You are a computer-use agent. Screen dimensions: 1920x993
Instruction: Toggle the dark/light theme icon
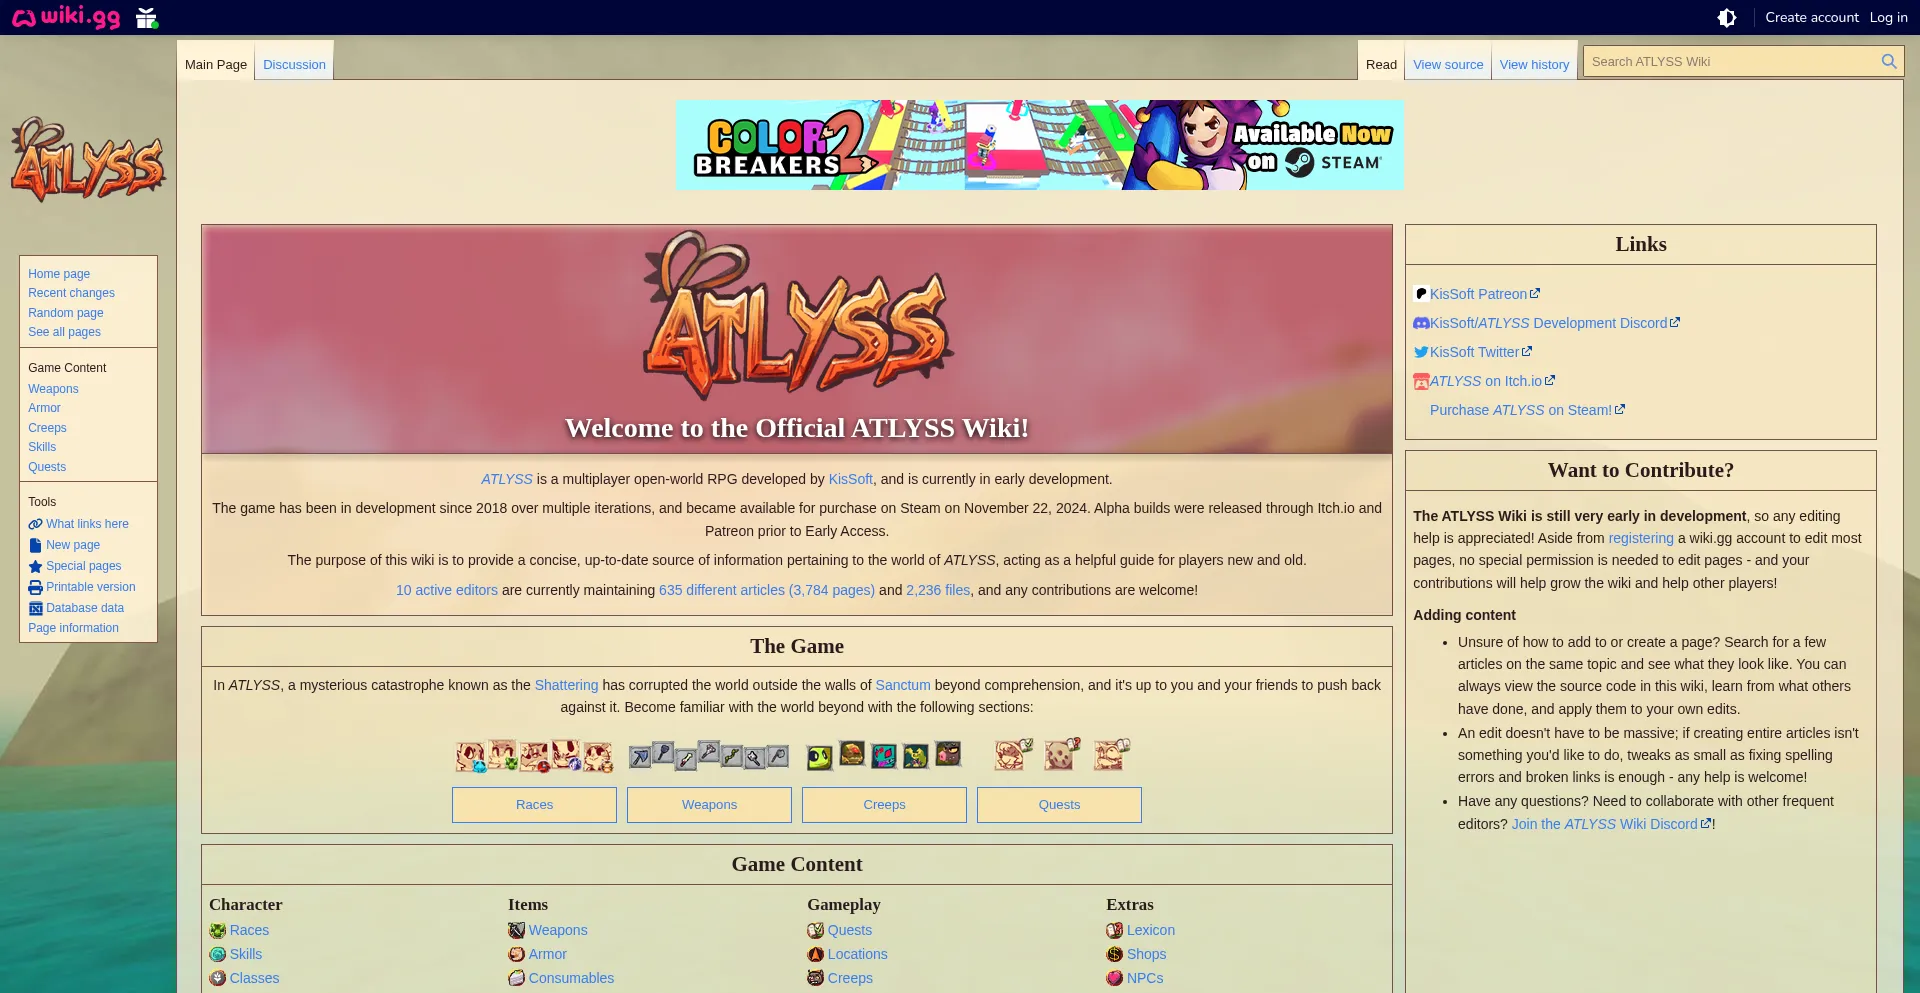(1726, 18)
